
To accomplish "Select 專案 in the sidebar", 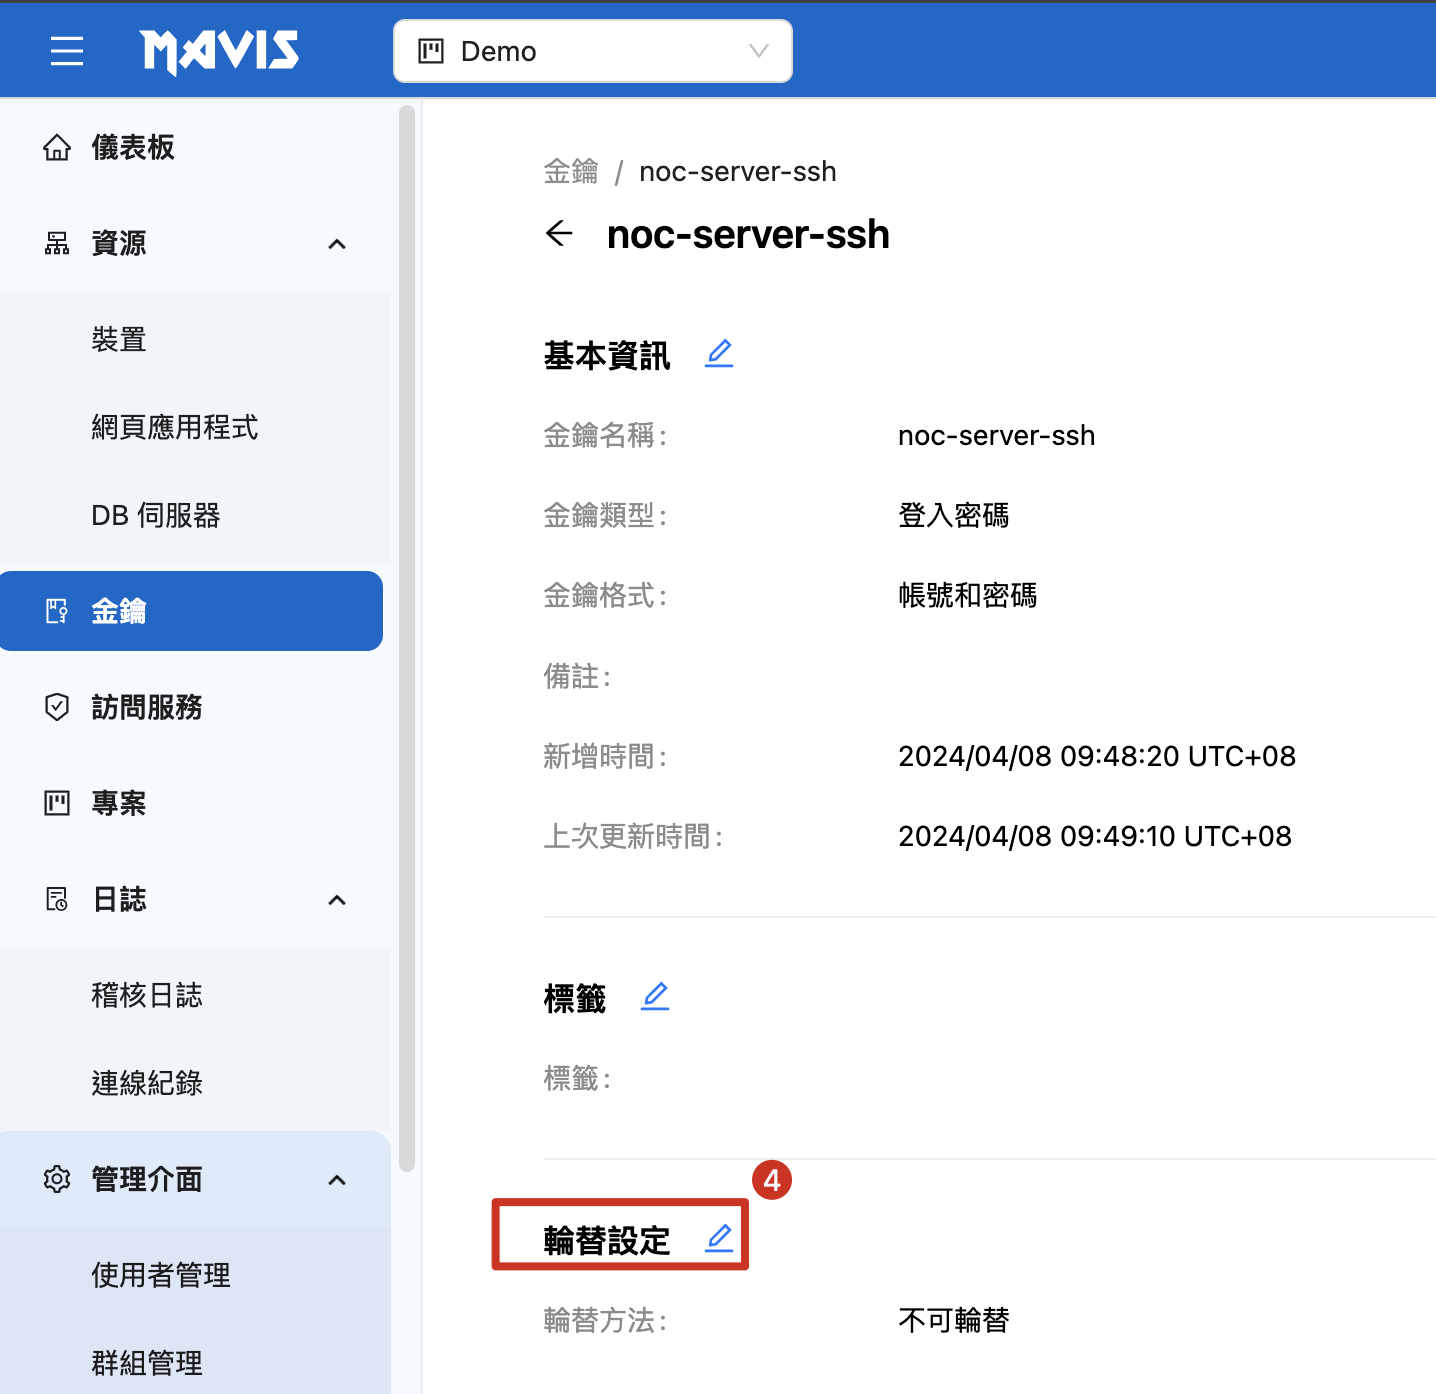I will [119, 803].
